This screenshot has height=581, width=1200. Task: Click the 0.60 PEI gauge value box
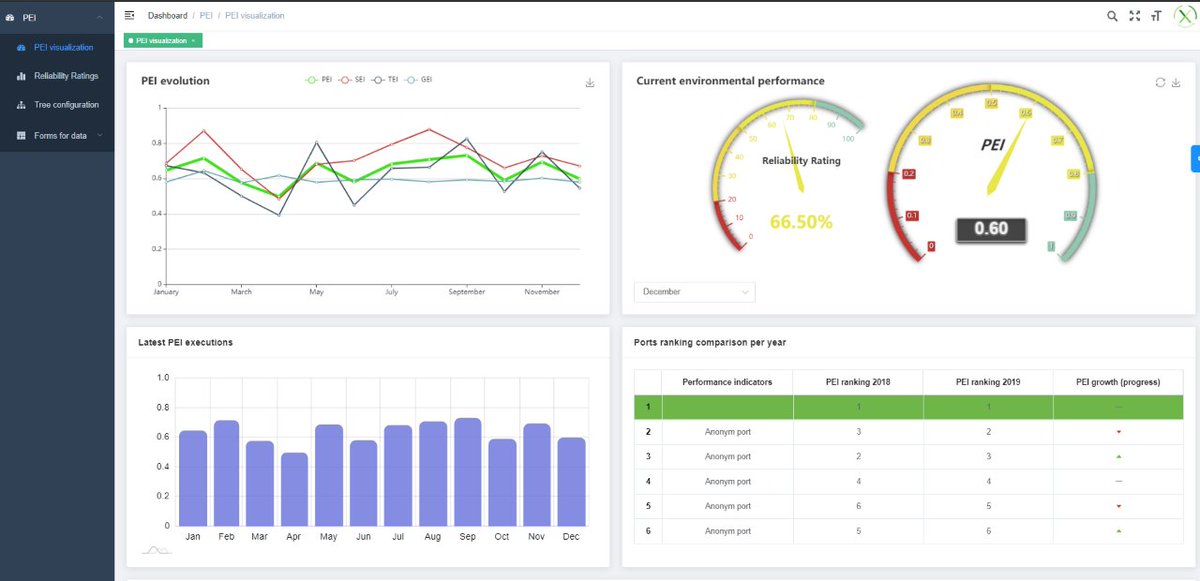[991, 229]
